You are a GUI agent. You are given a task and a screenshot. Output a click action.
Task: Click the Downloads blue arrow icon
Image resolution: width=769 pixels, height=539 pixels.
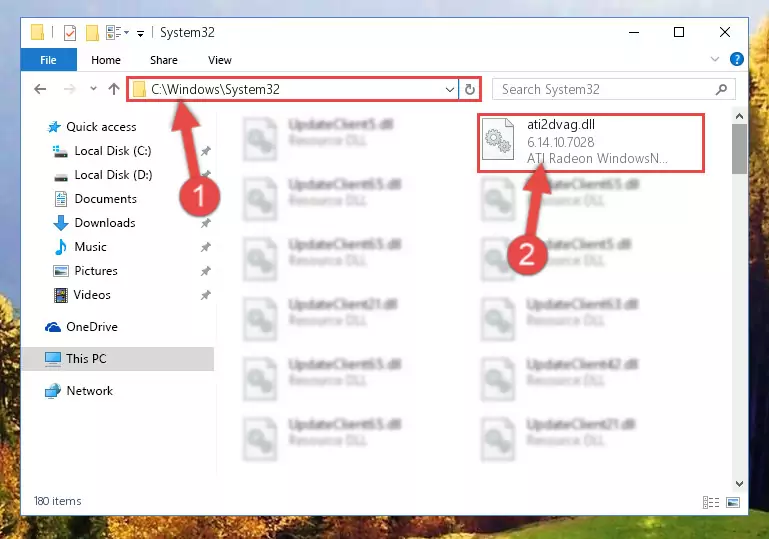pos(61,223)
